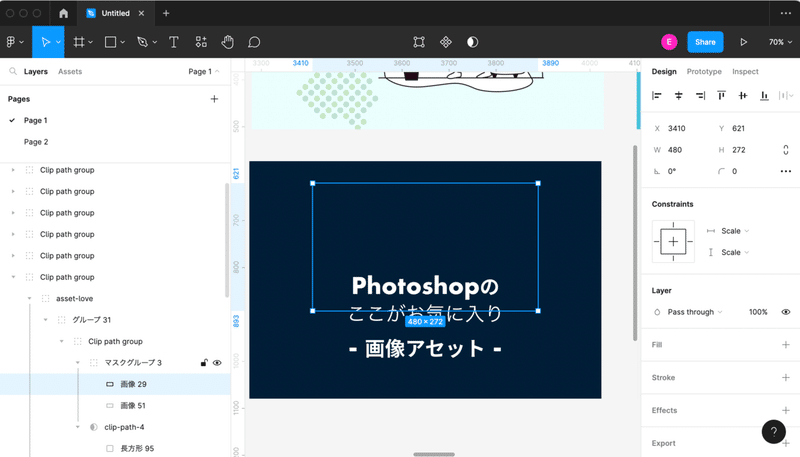Open the Pass through blend dropdown
This screenshot has height=457, width=800.
coord(695,312)
